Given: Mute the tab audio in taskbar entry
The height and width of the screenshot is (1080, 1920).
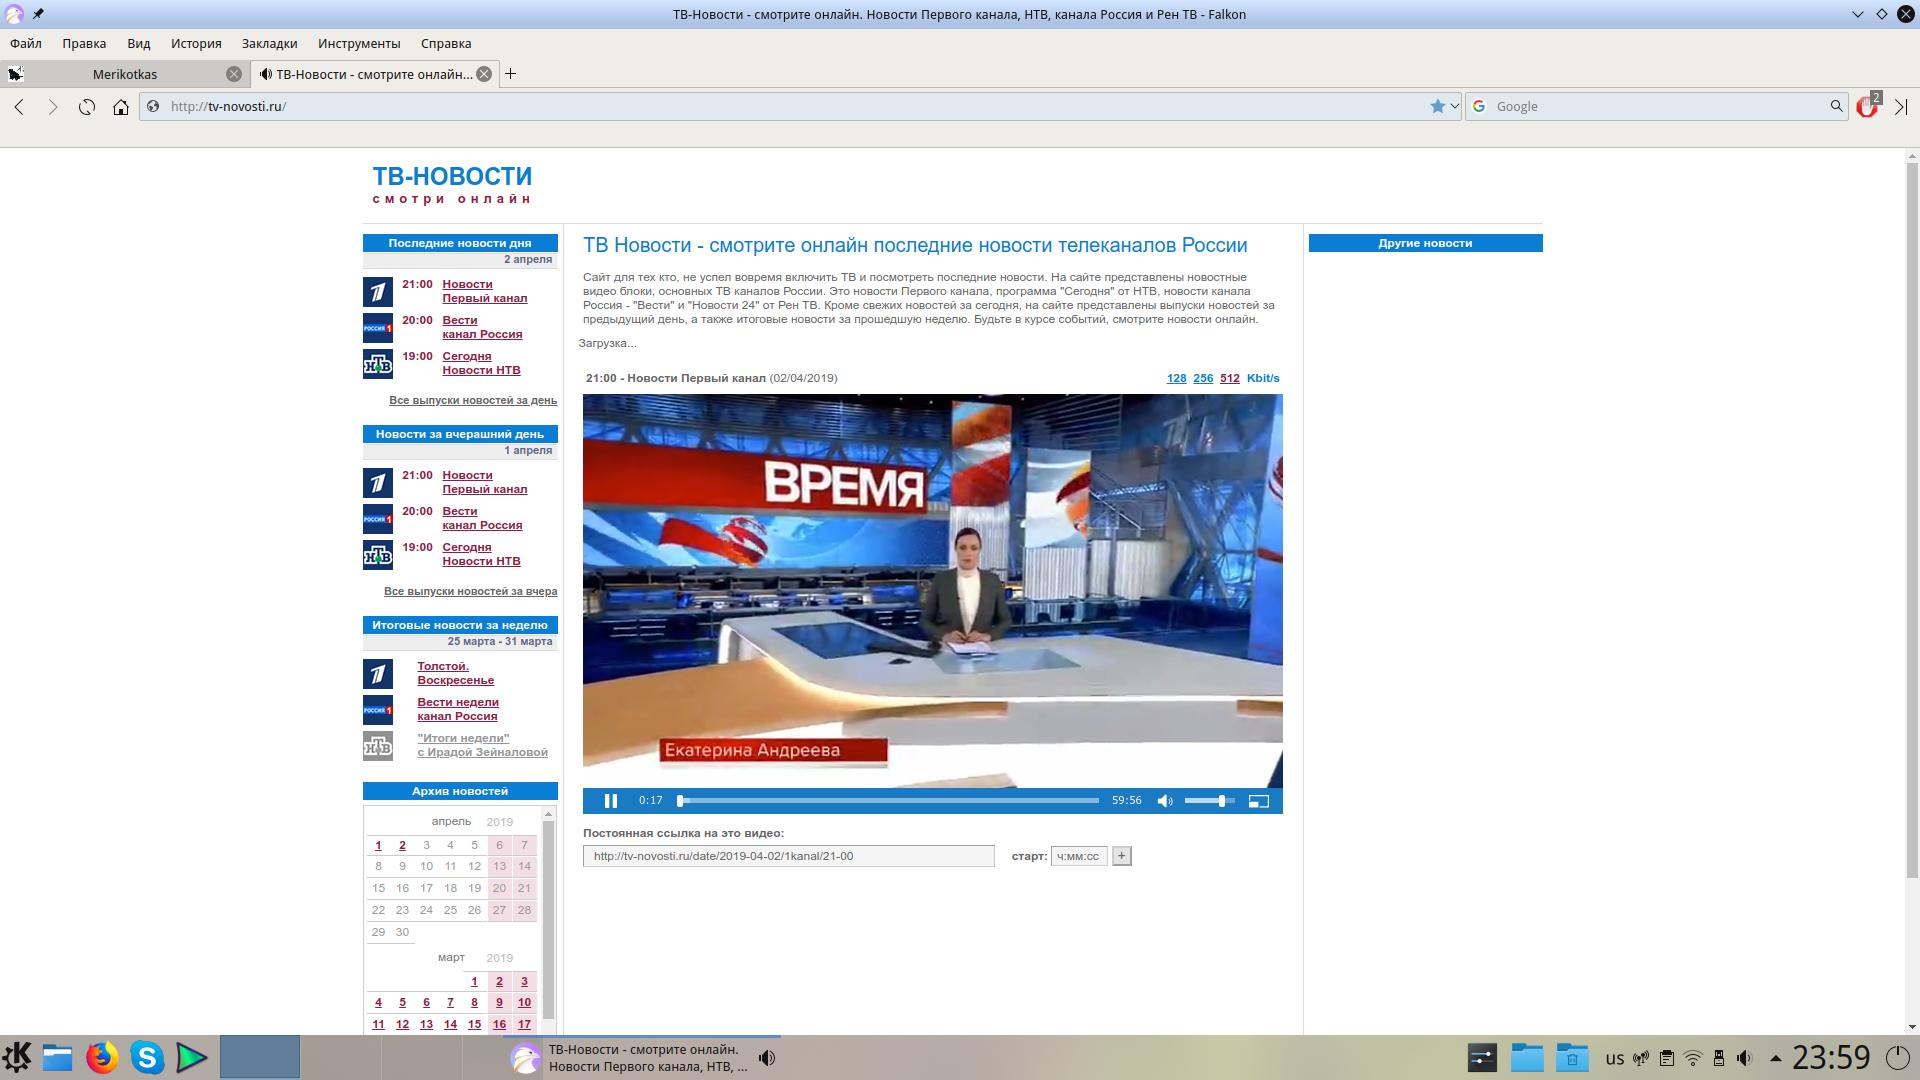Looking at the screenshot, I should coord(767,1058).
